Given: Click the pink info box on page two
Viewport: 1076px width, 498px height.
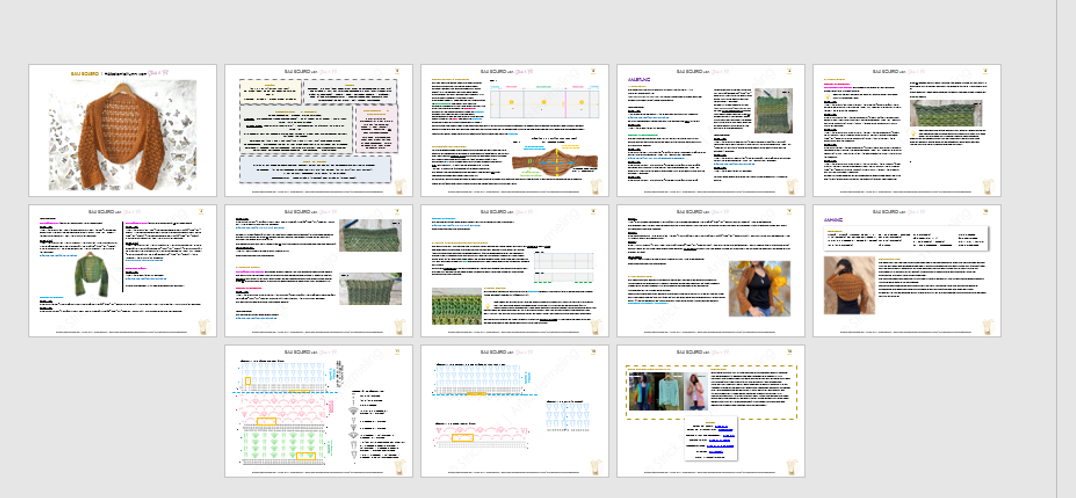Looking at the screenshot, I should coord(375,130).
